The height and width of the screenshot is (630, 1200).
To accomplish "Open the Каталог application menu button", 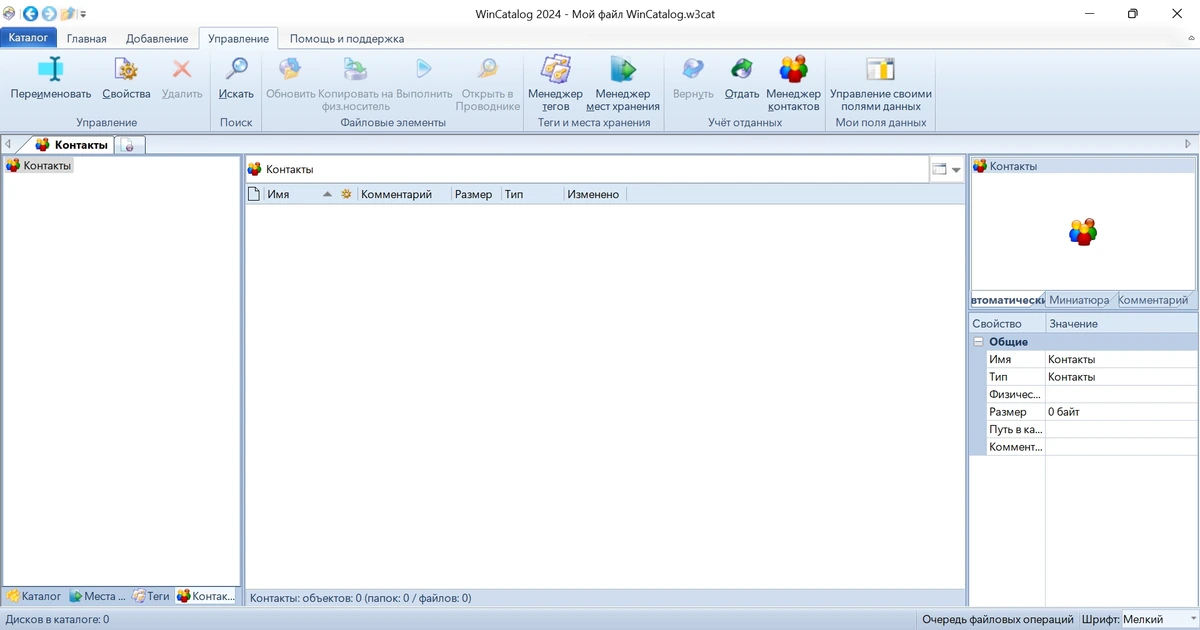I will point(29,38).
